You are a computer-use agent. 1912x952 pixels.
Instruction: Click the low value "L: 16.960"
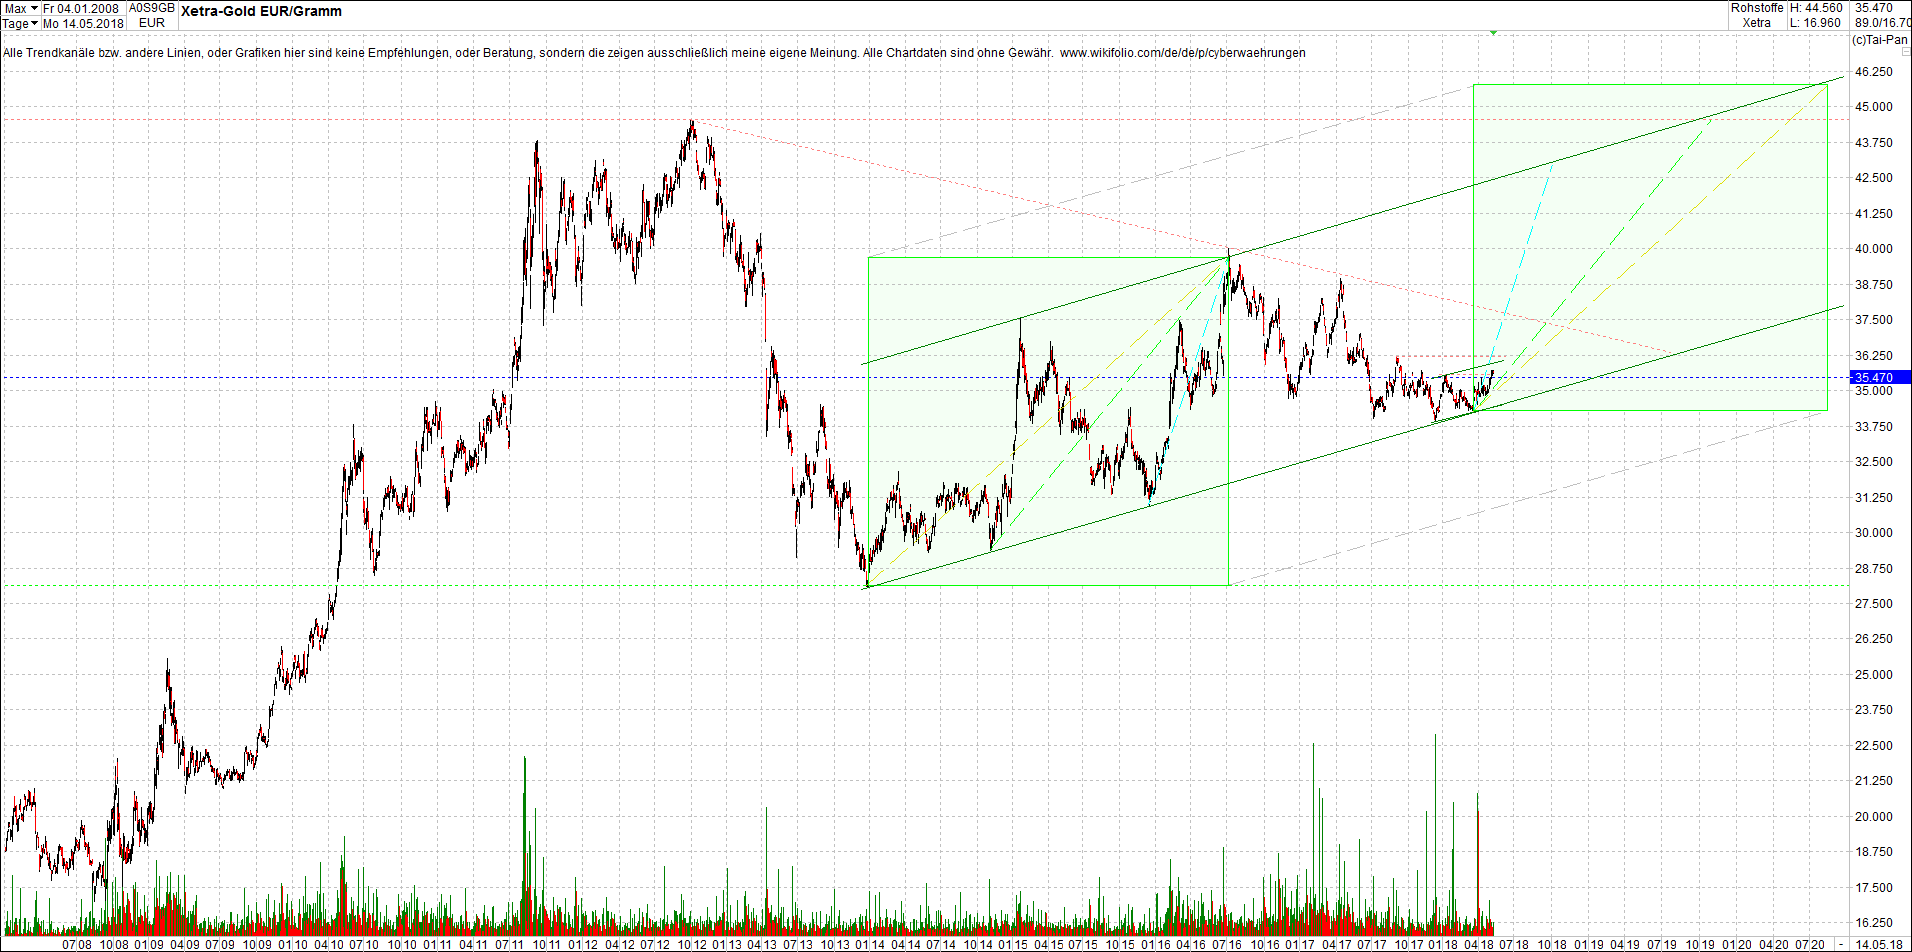click(1815, 22)
